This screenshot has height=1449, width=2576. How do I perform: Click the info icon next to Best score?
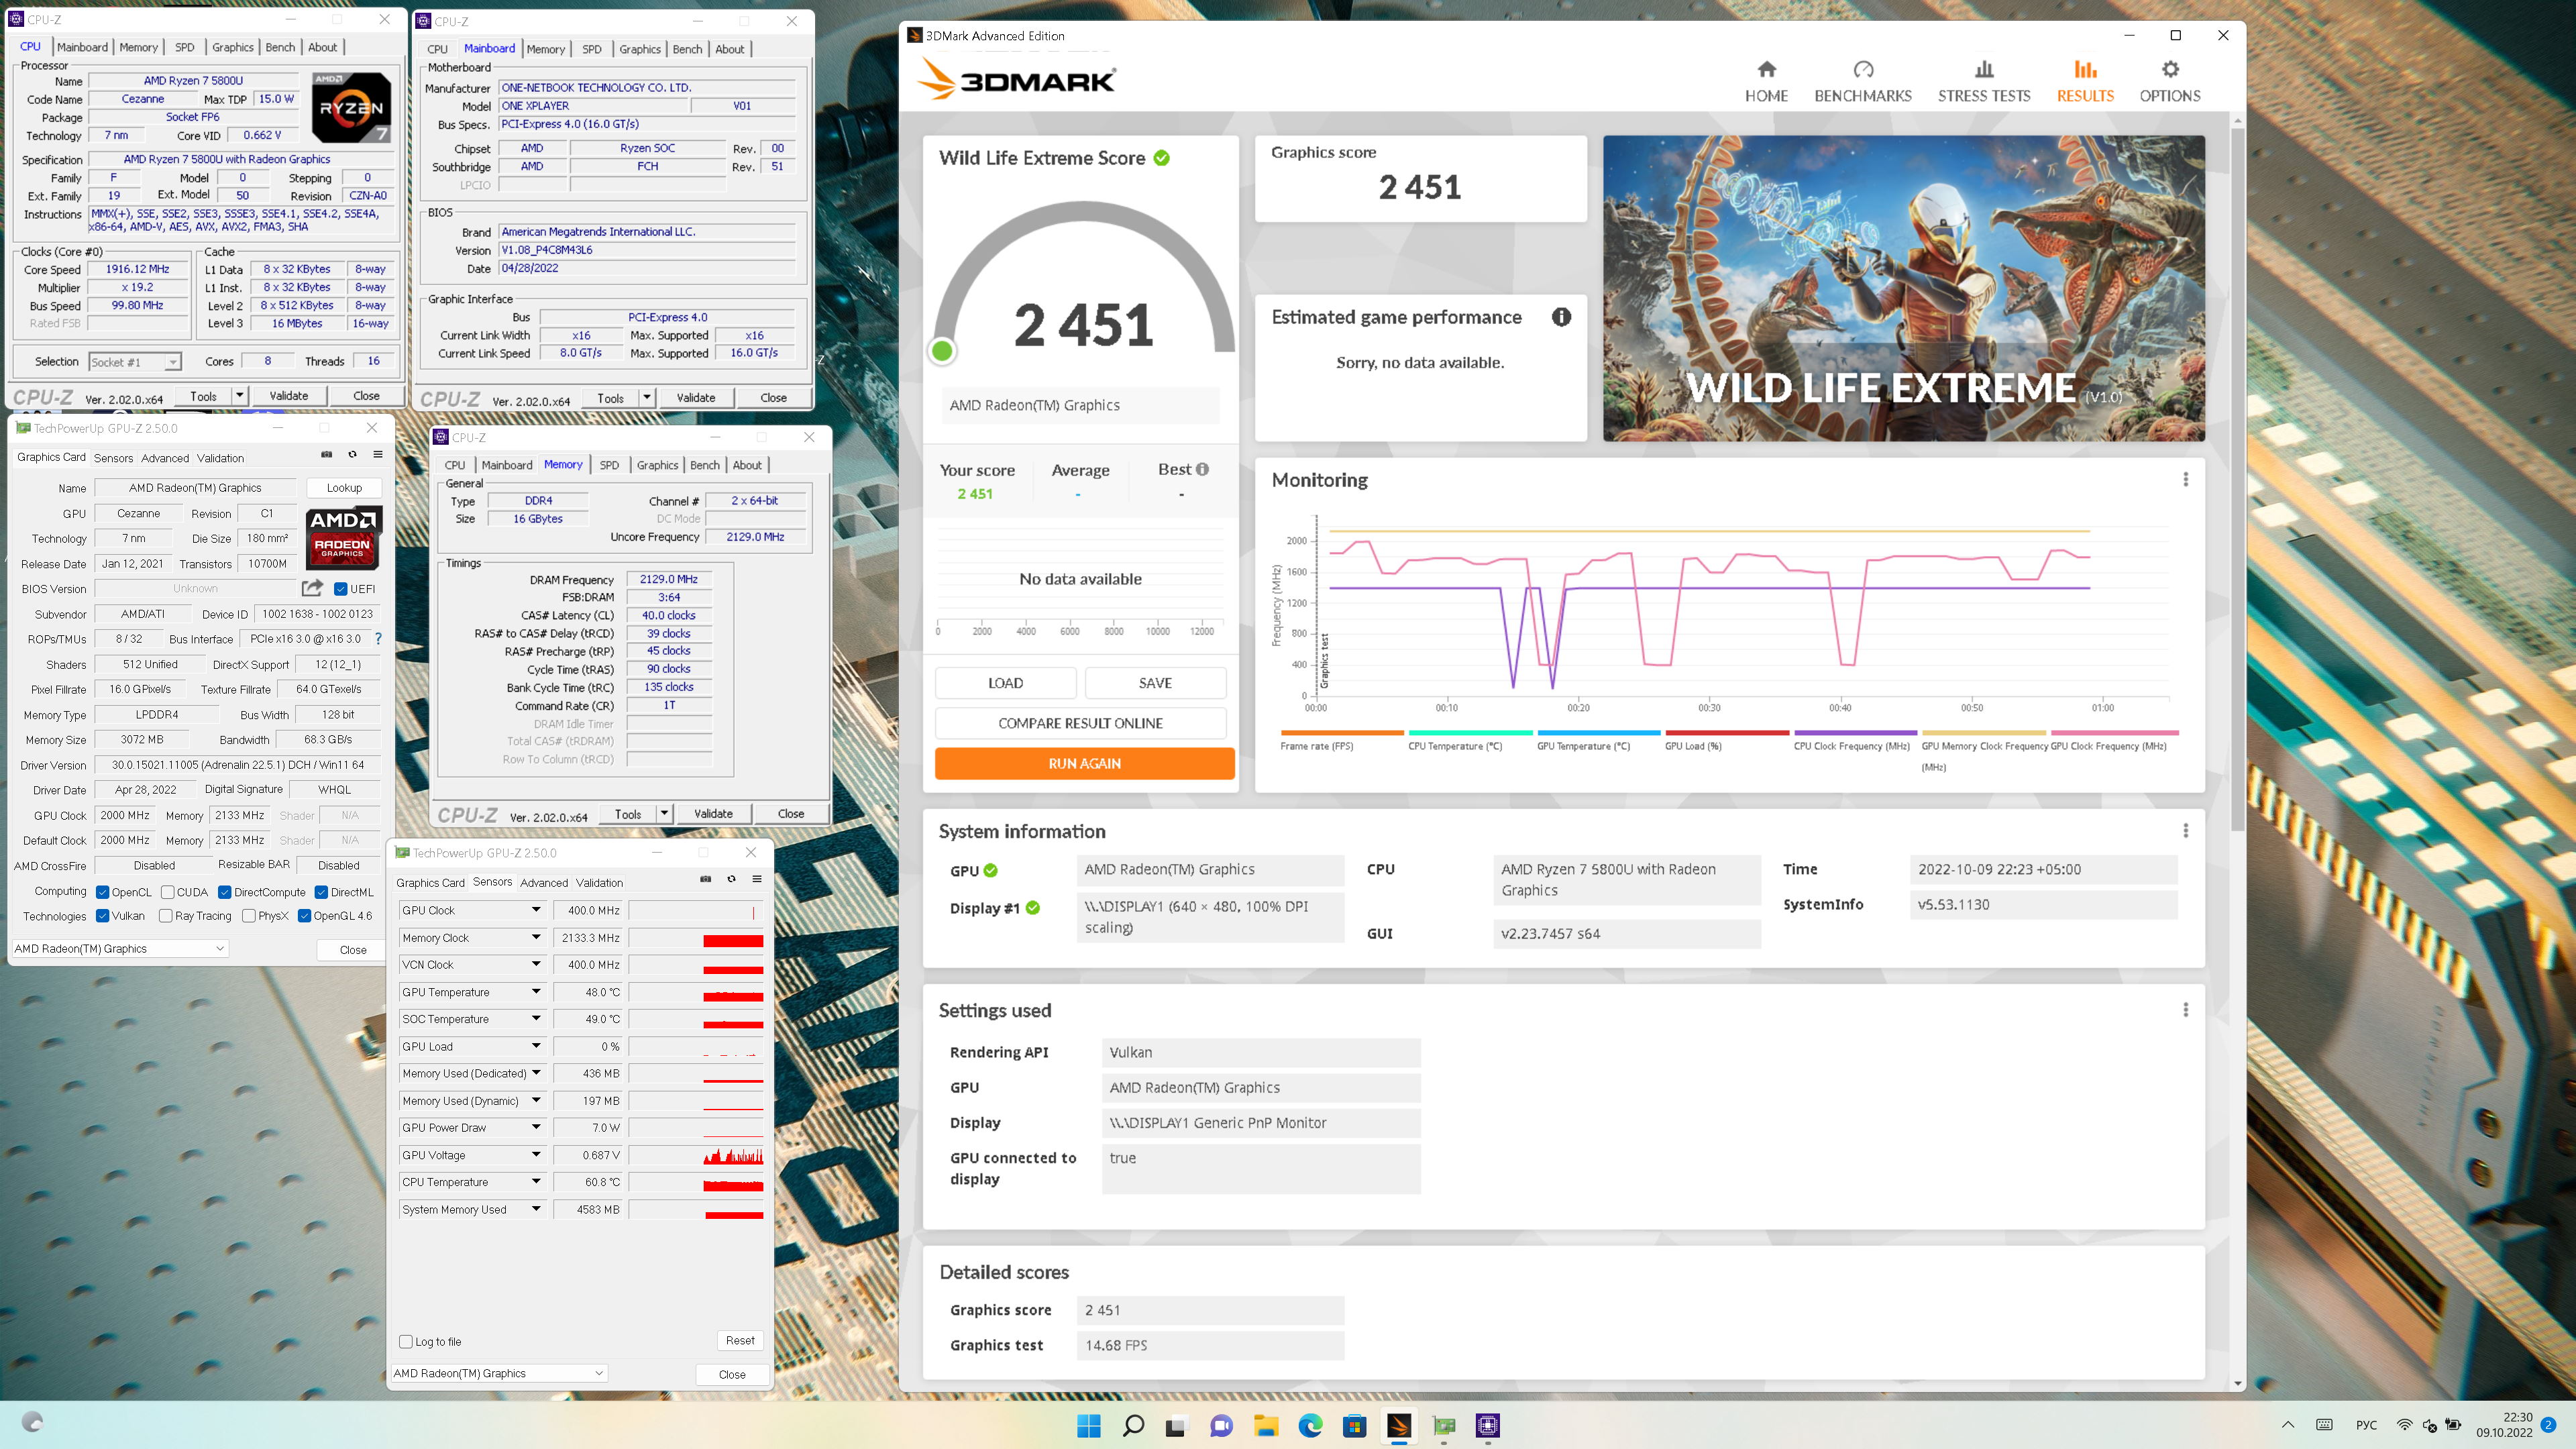[1202, 469]
